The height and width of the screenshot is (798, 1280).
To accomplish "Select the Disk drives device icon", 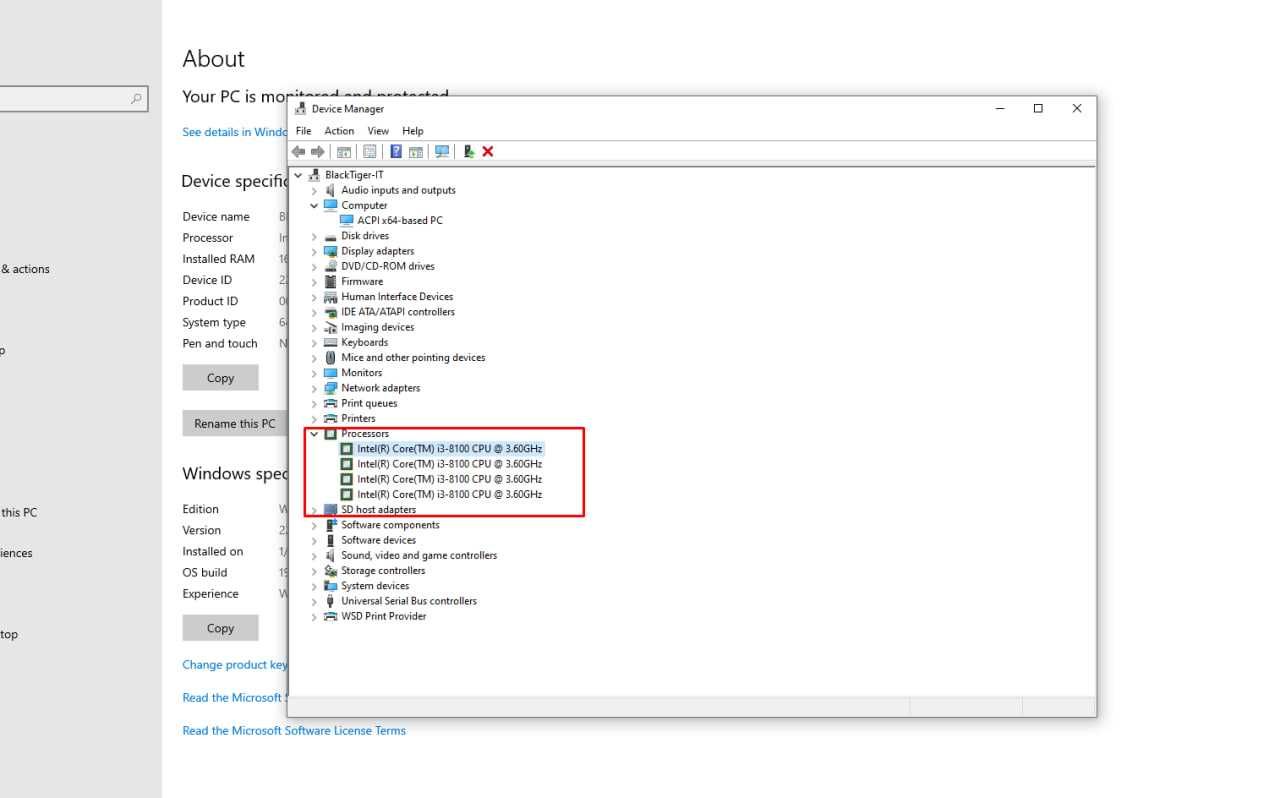I will [331, 236].
